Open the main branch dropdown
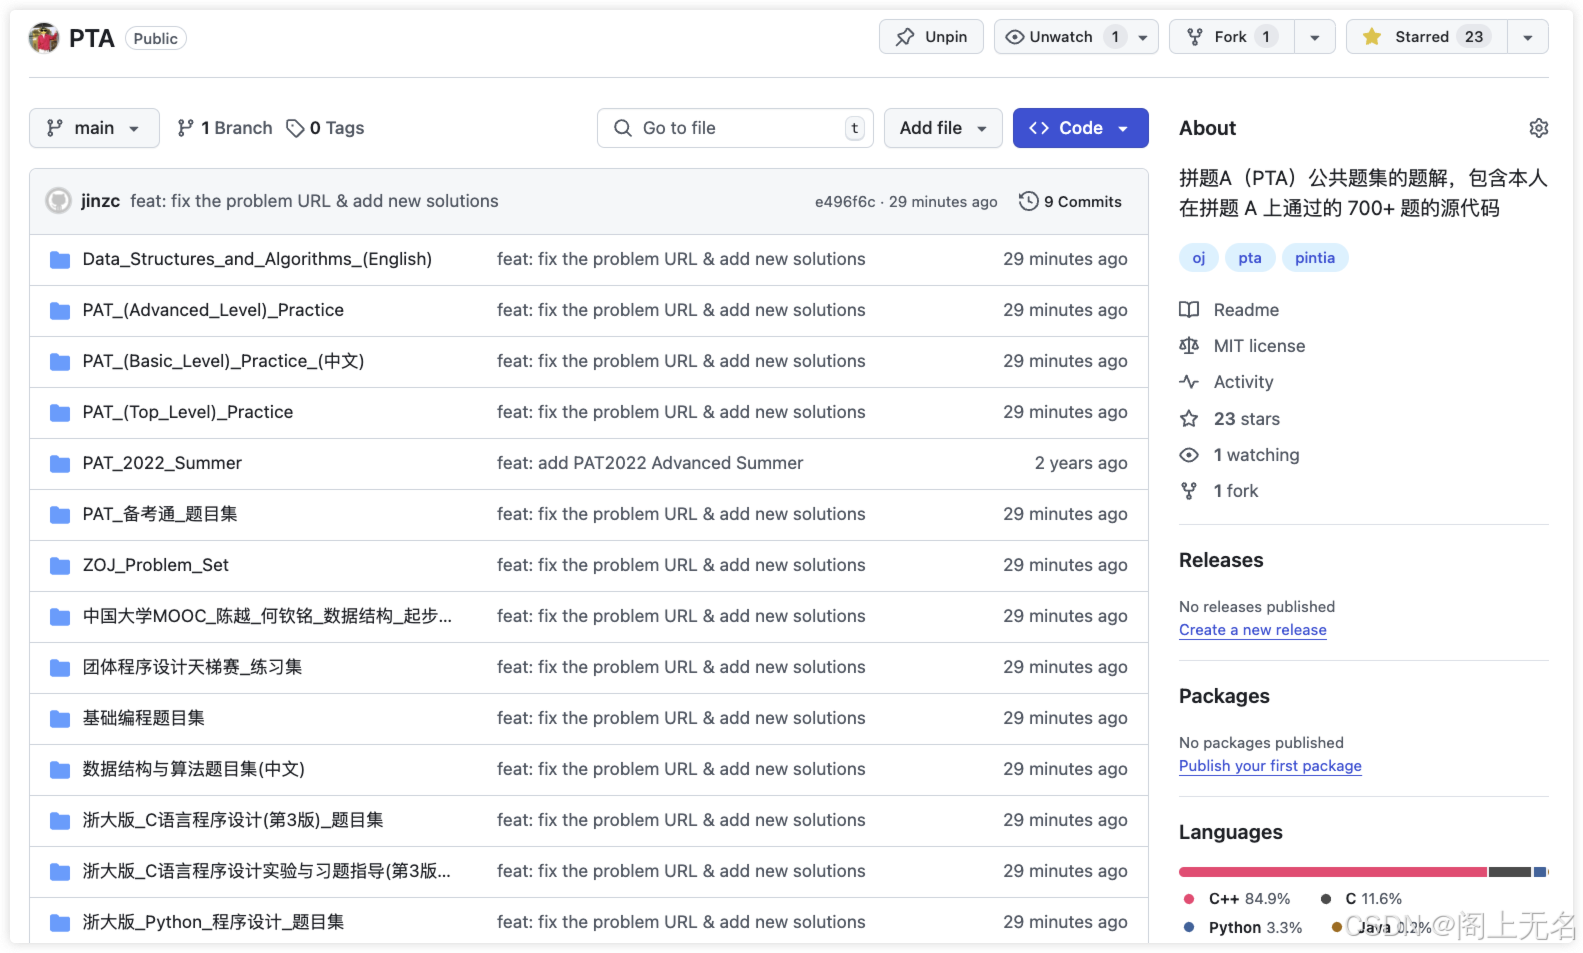This screenshot has height=953, width=1583. pos(94,128)
